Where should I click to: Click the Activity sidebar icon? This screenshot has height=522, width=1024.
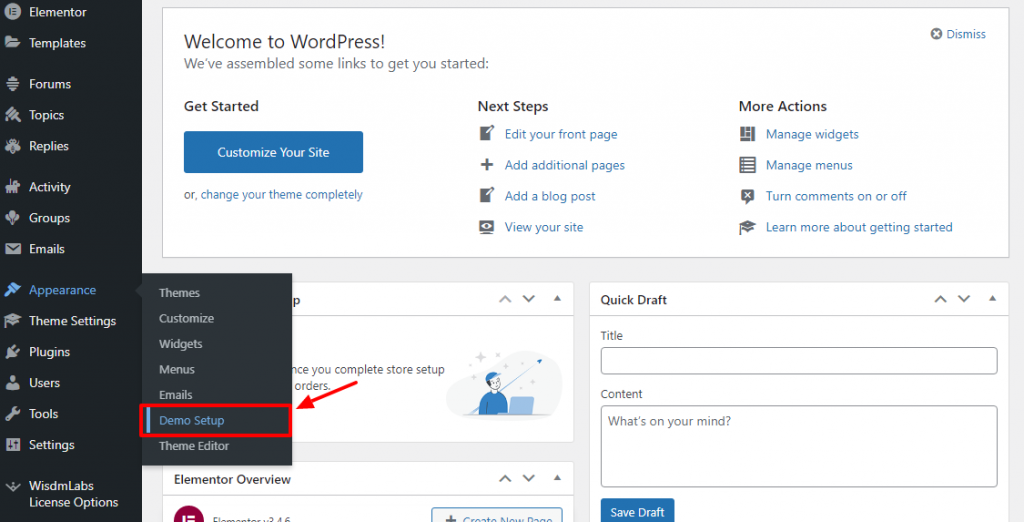[x=12, y=187]
